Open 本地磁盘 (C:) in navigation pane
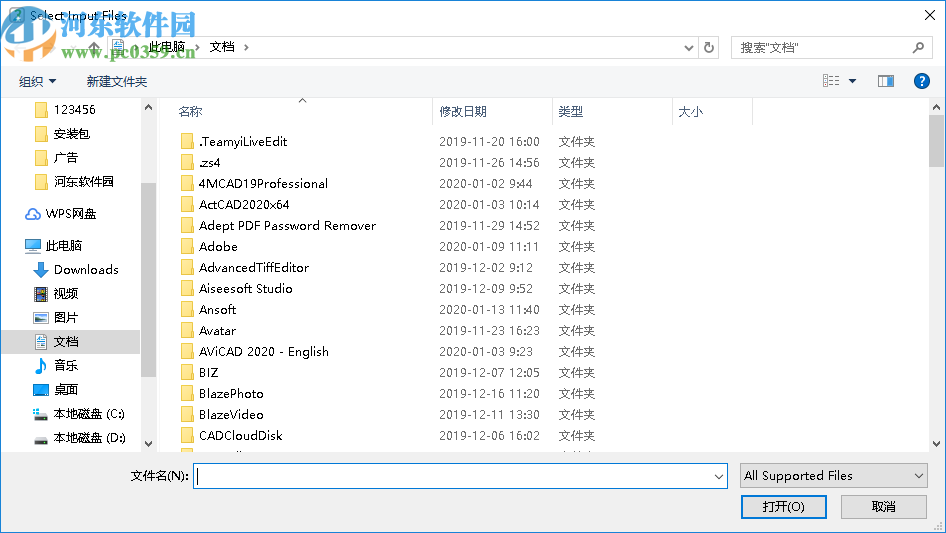Viewport: 946px width, 533px height. click(78, 413)
